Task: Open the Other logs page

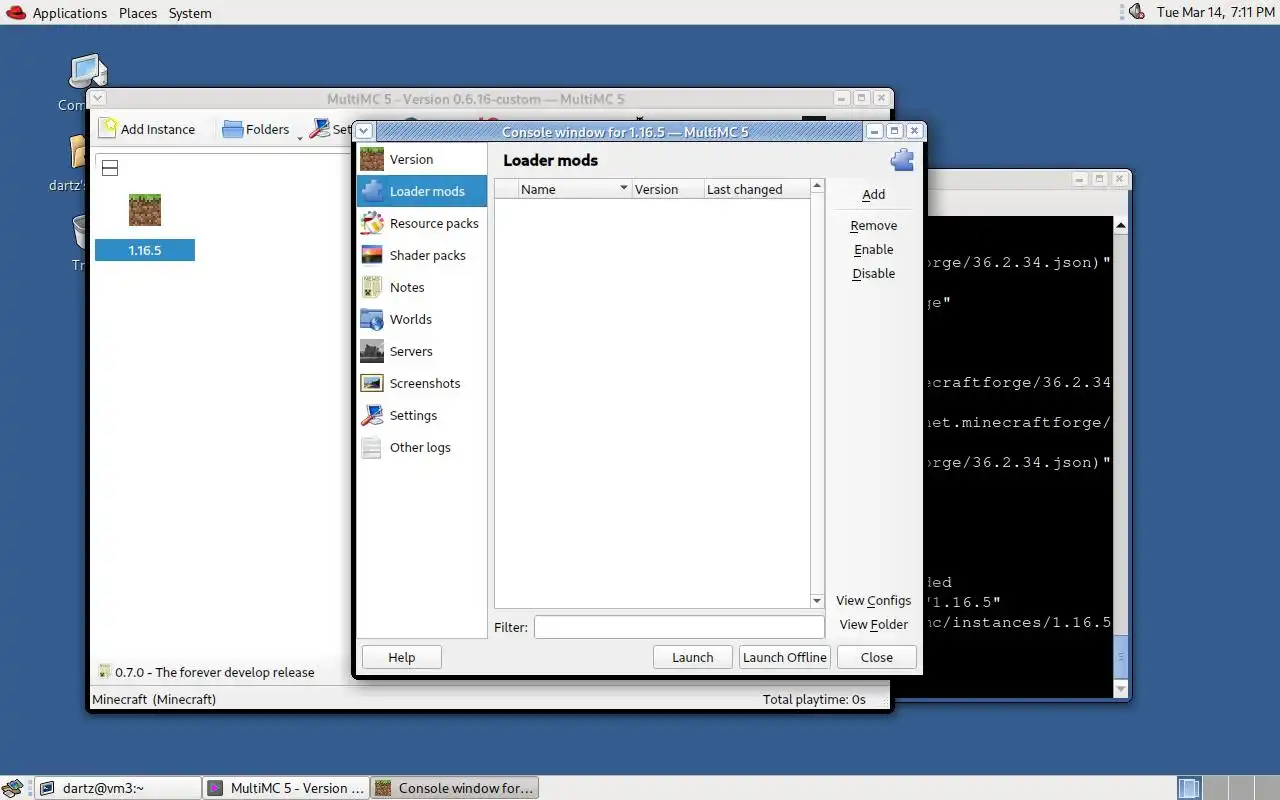Action: (422, 447)
